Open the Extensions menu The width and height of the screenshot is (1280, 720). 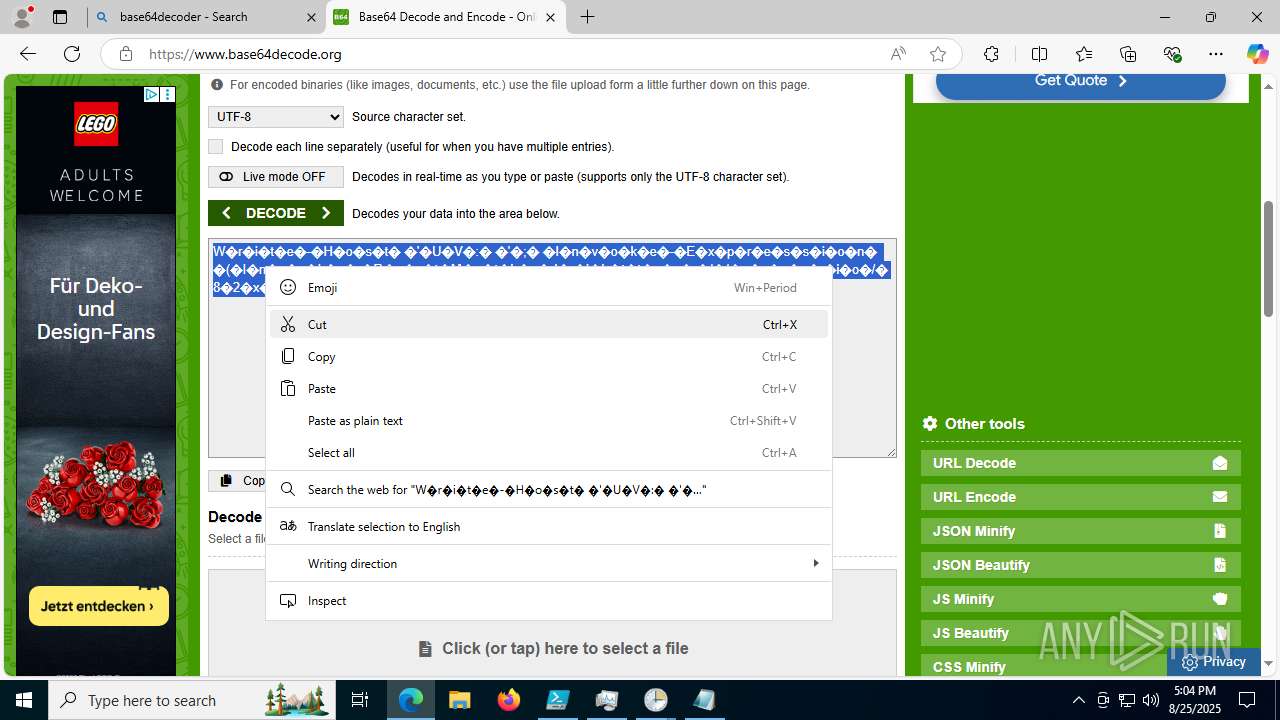coord(991,54)
